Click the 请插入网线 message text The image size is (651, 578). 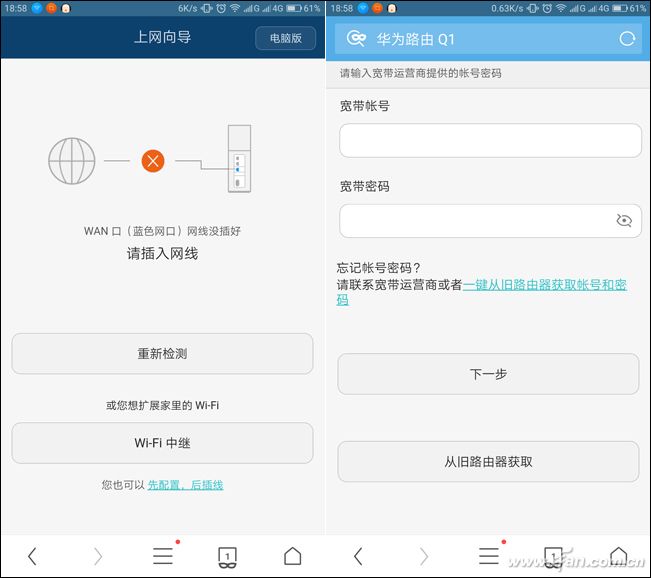pos(162,253)
